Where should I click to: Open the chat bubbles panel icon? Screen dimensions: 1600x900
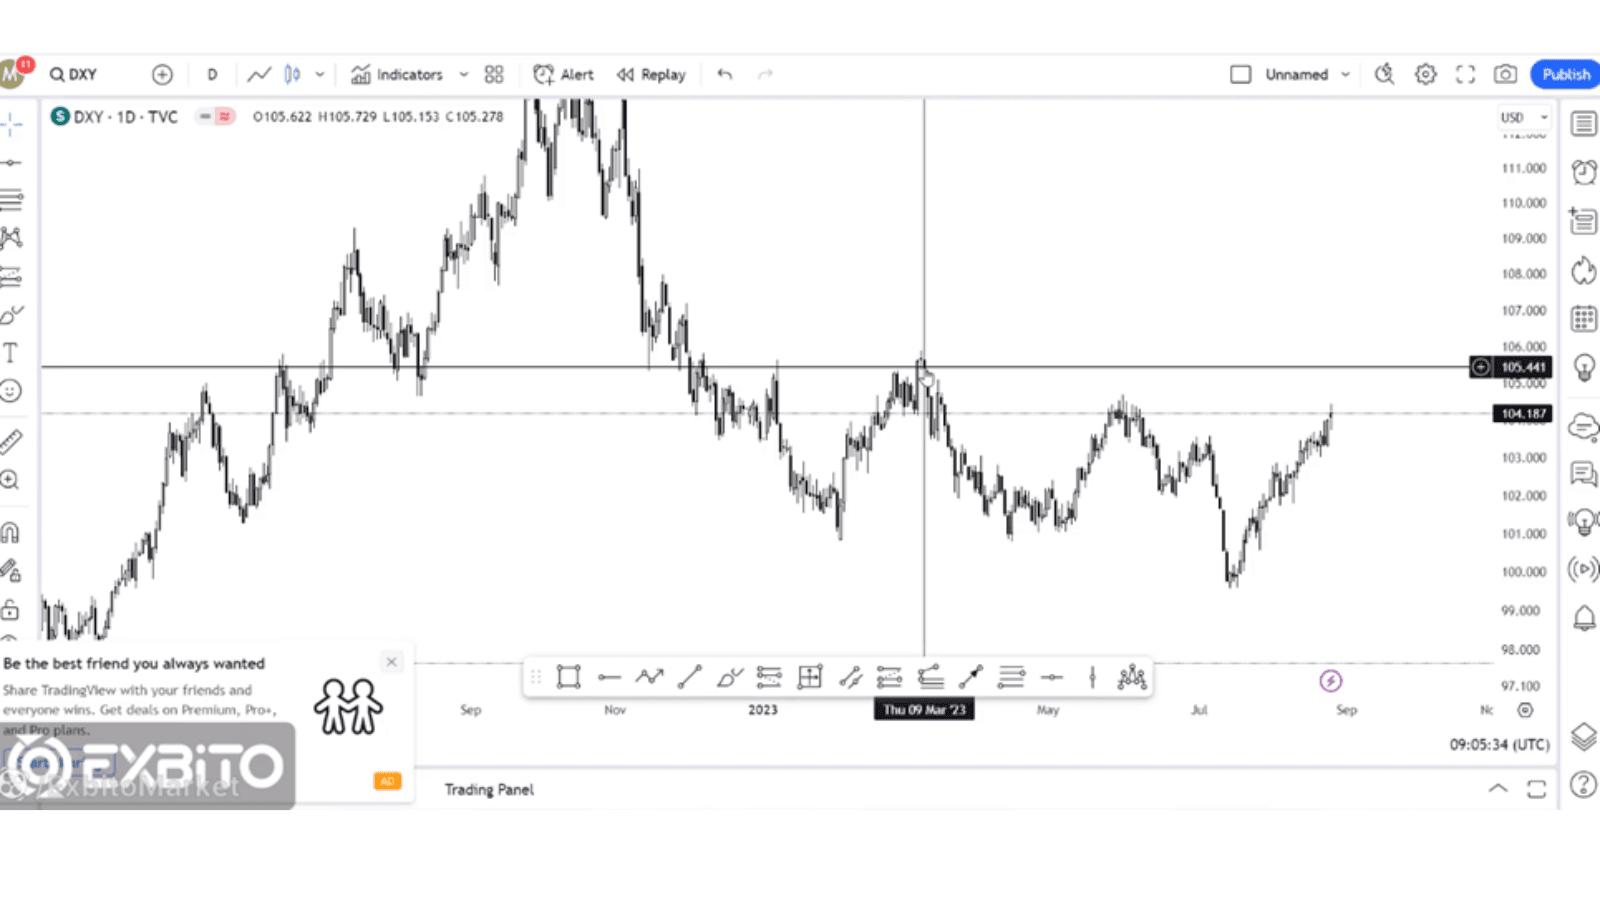click(1583, 474)
